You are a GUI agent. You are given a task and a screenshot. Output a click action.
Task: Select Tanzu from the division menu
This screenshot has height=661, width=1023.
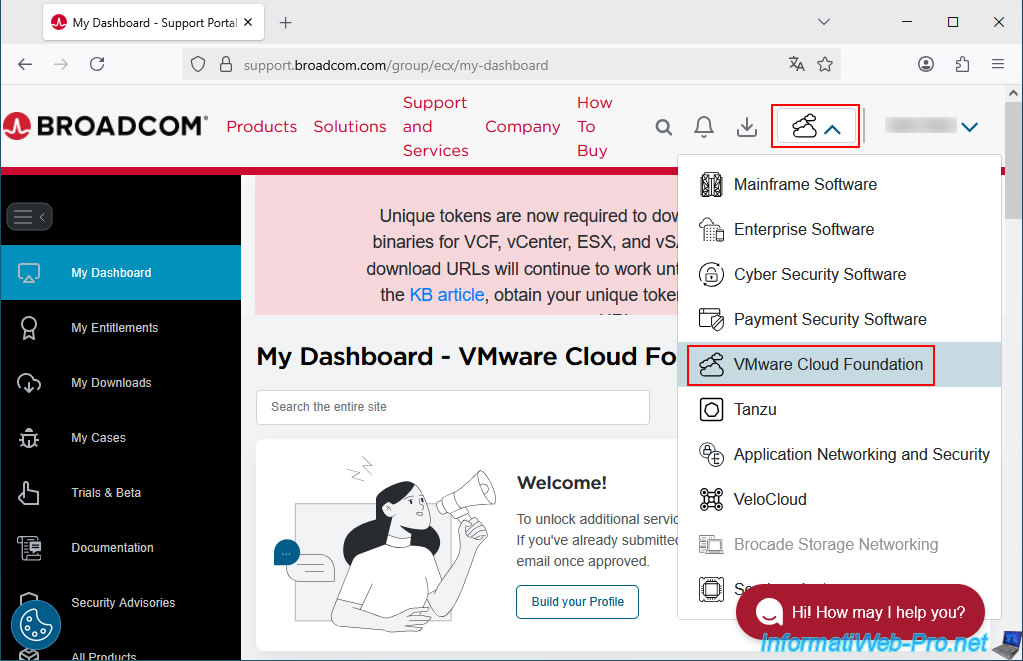tap(755, 409)
